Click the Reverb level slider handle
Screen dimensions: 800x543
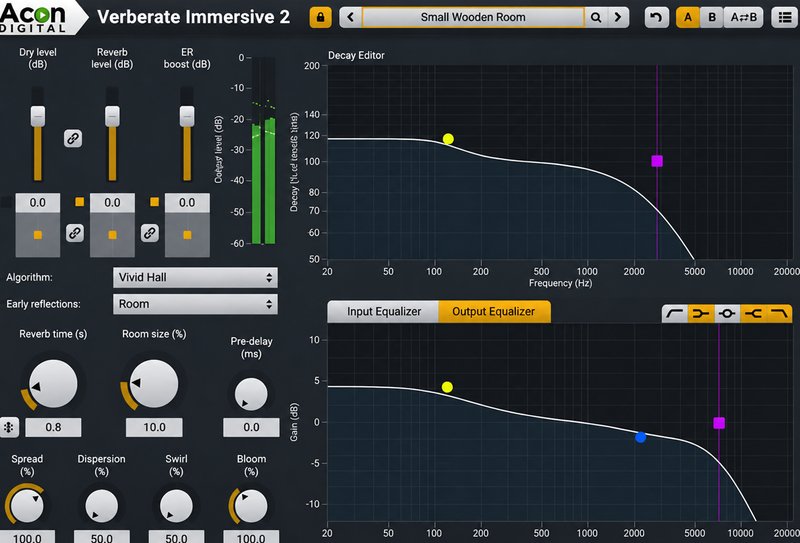click(x=112, y=116)
